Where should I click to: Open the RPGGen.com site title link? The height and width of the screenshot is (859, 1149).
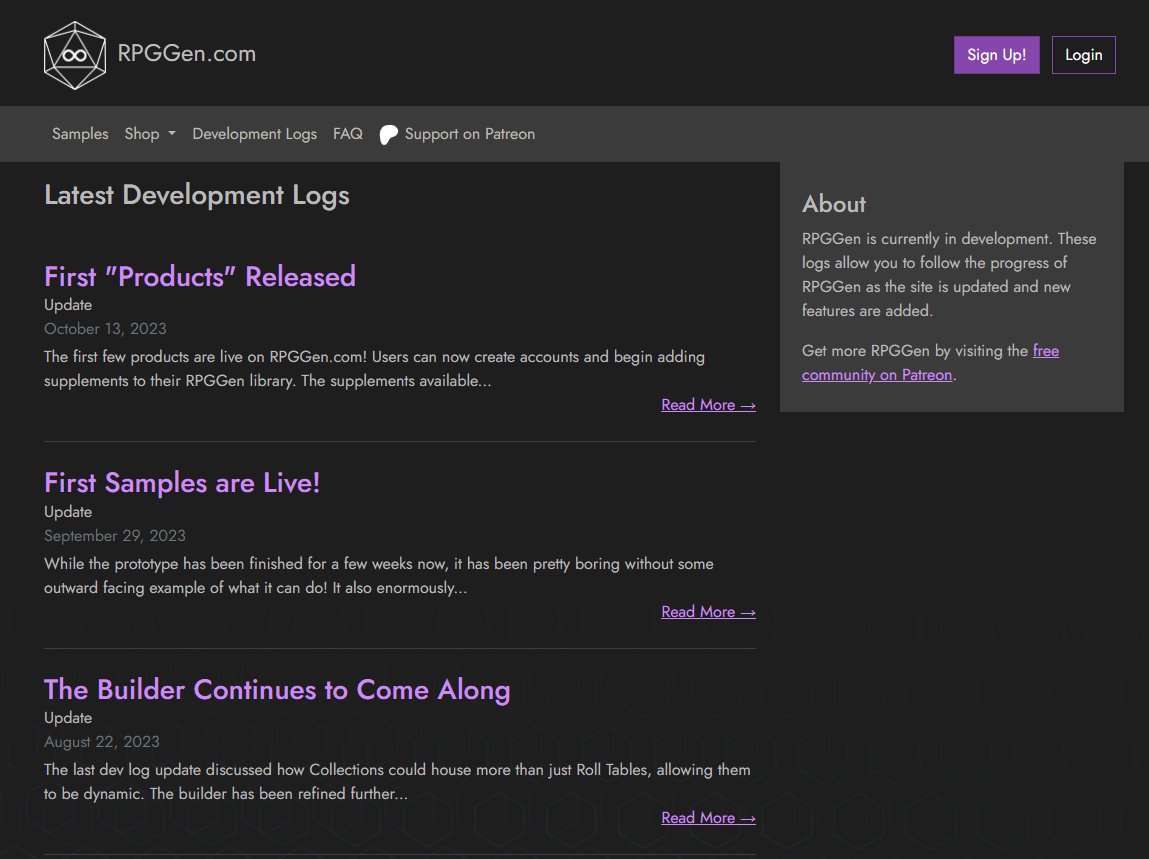[x=187, y=54]
